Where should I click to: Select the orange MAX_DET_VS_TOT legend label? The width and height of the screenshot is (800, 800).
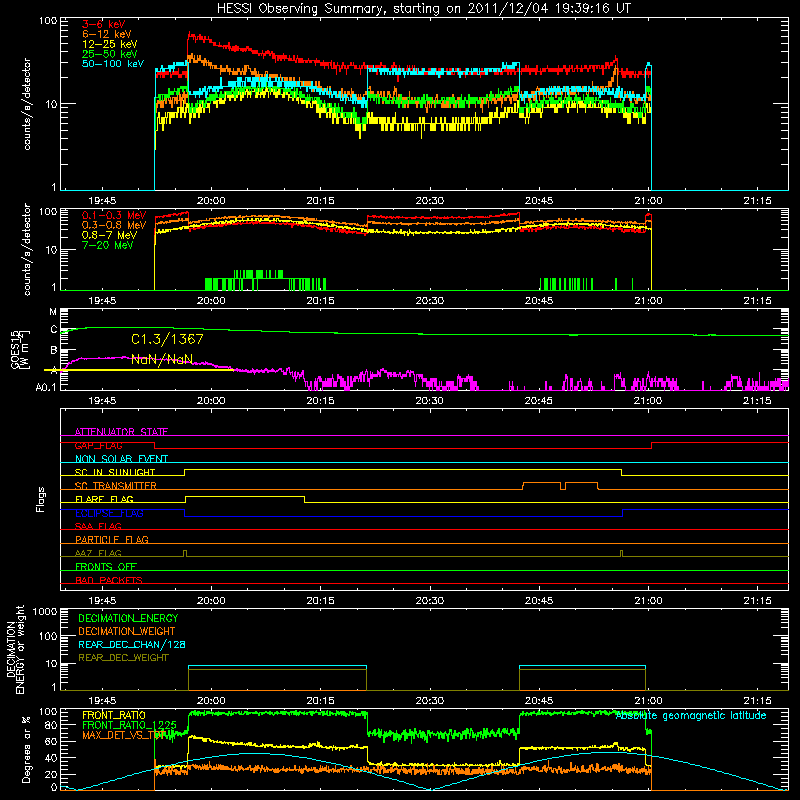[124, 735]
